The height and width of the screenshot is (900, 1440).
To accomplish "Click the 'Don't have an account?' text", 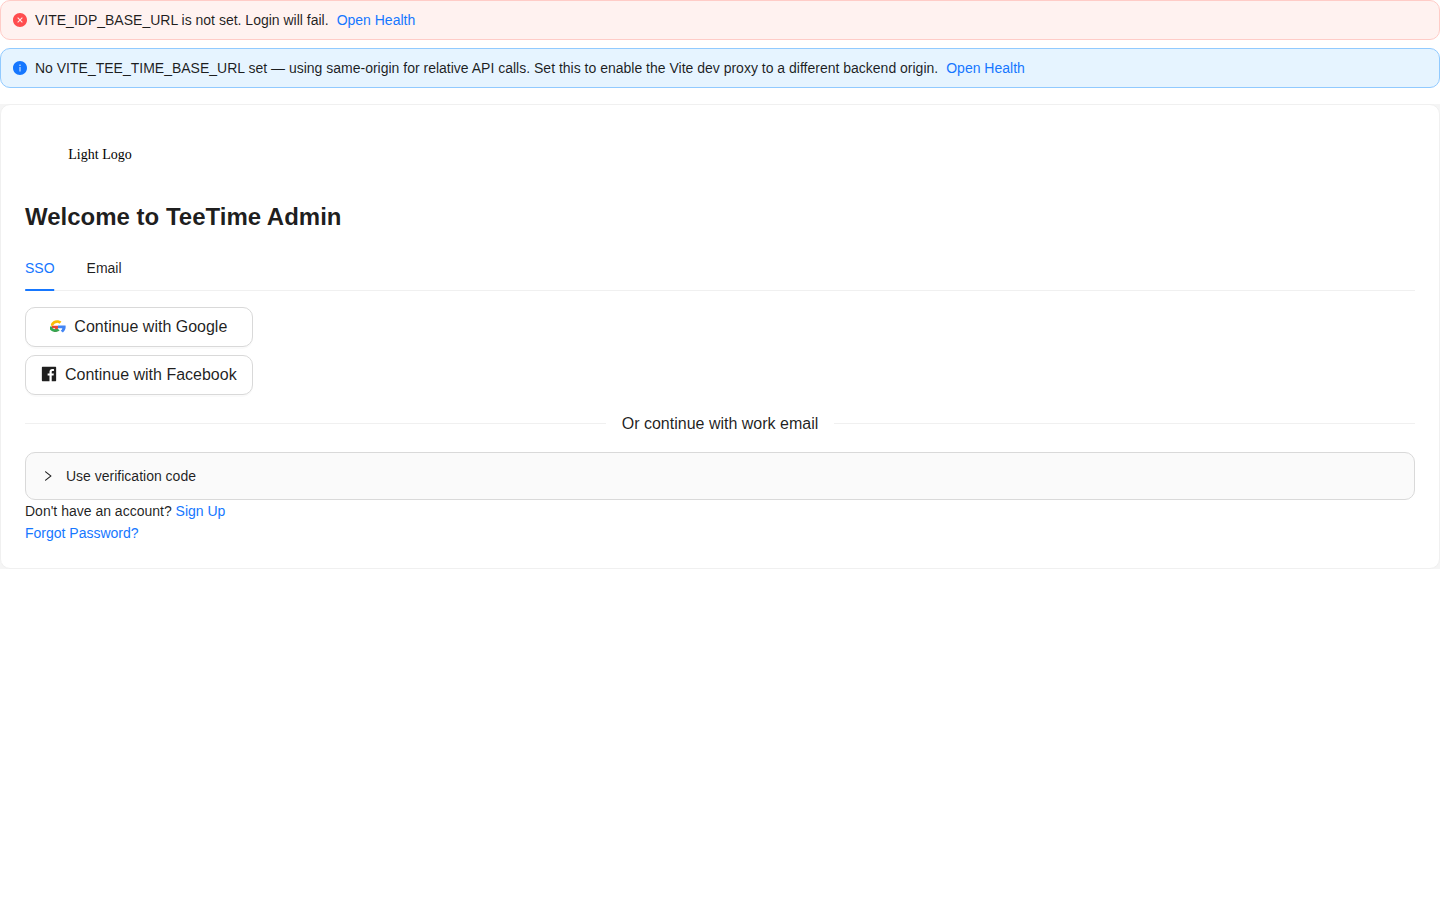I will click(x=98, y=511).
